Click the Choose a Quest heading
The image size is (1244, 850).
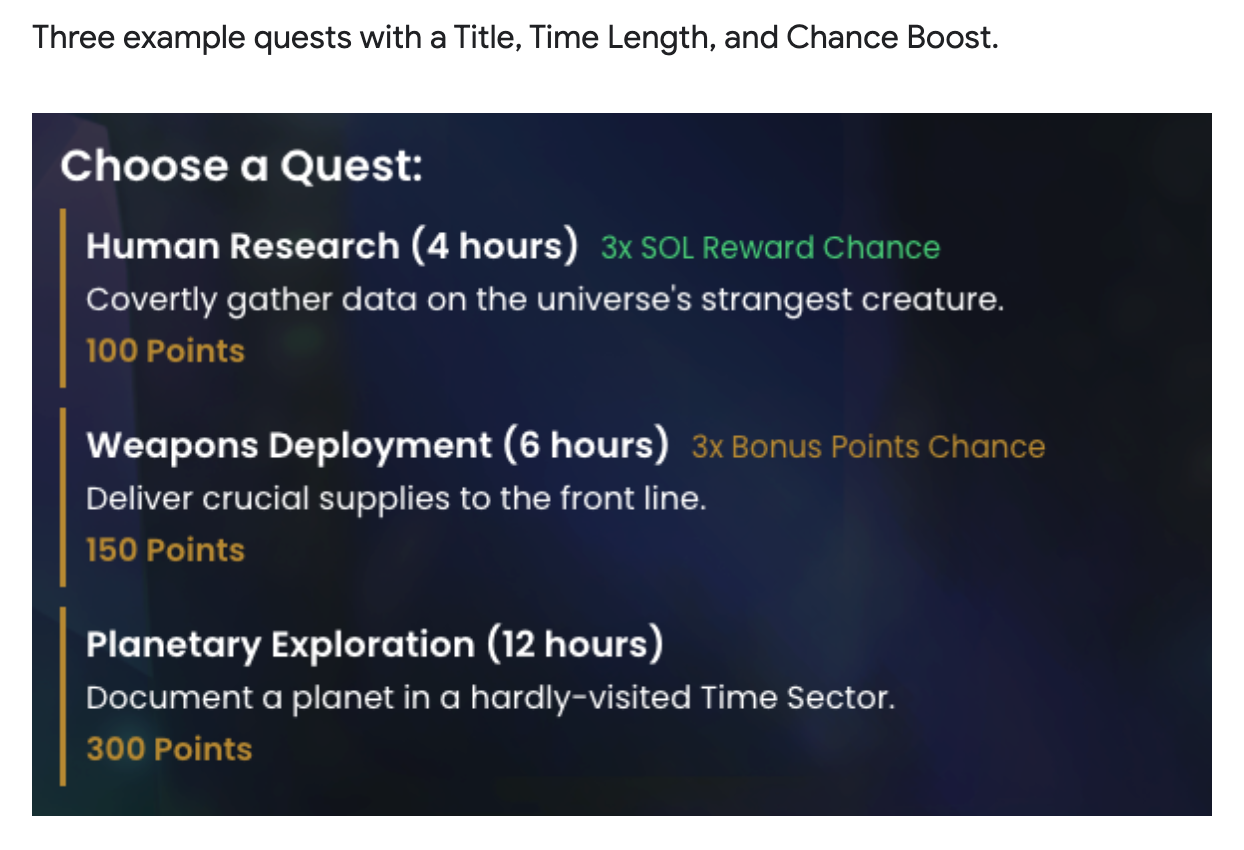[242, 166]
